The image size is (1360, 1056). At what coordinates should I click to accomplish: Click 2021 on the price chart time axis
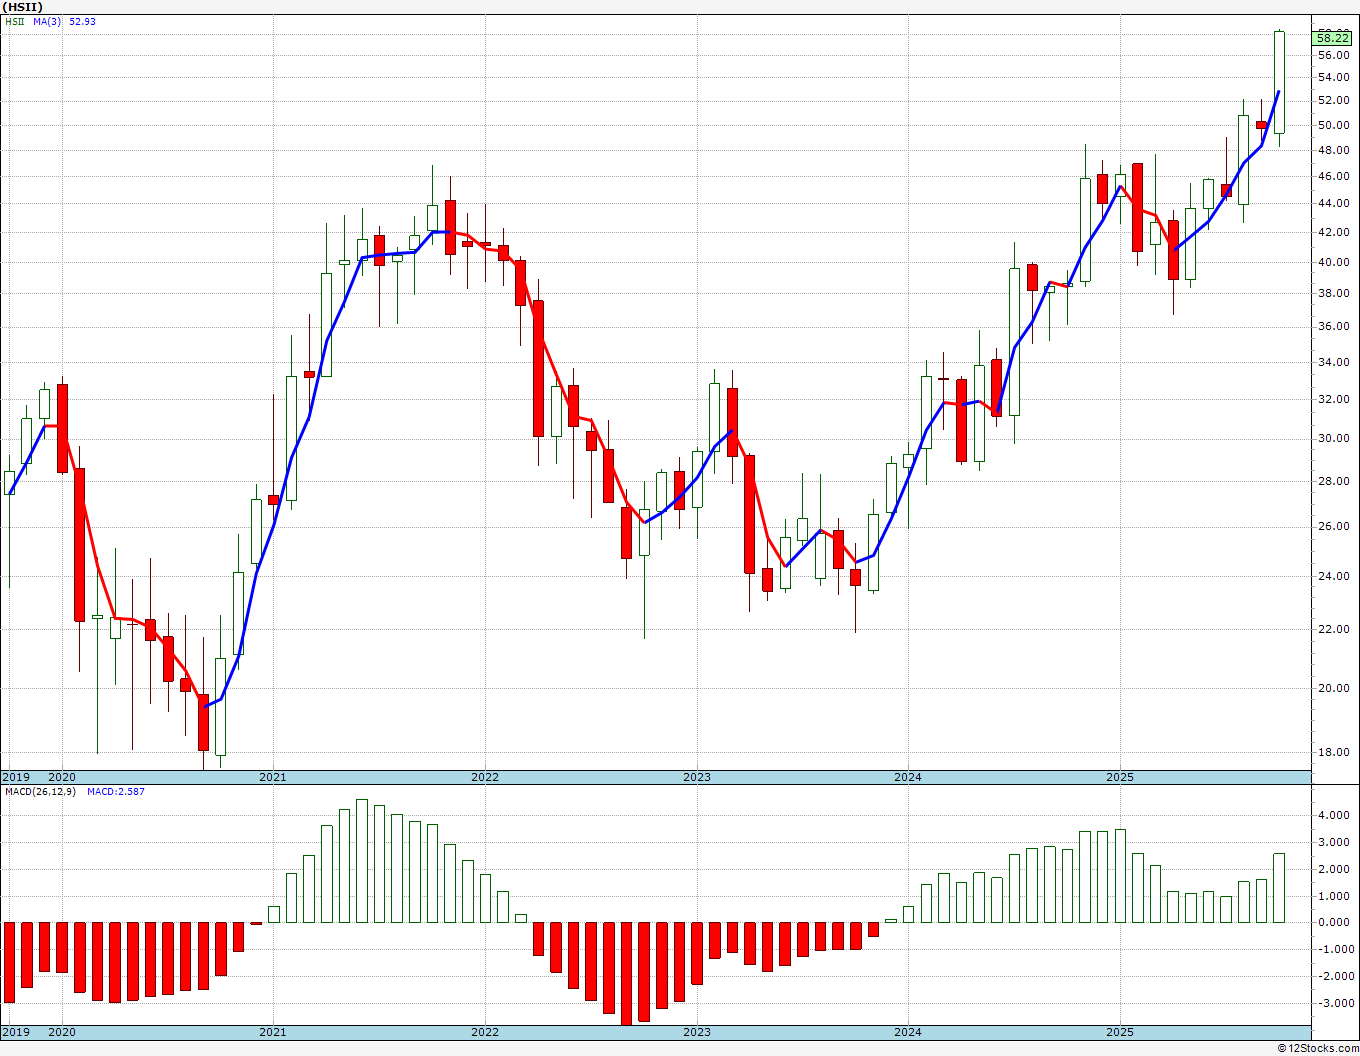click(273, 777)
